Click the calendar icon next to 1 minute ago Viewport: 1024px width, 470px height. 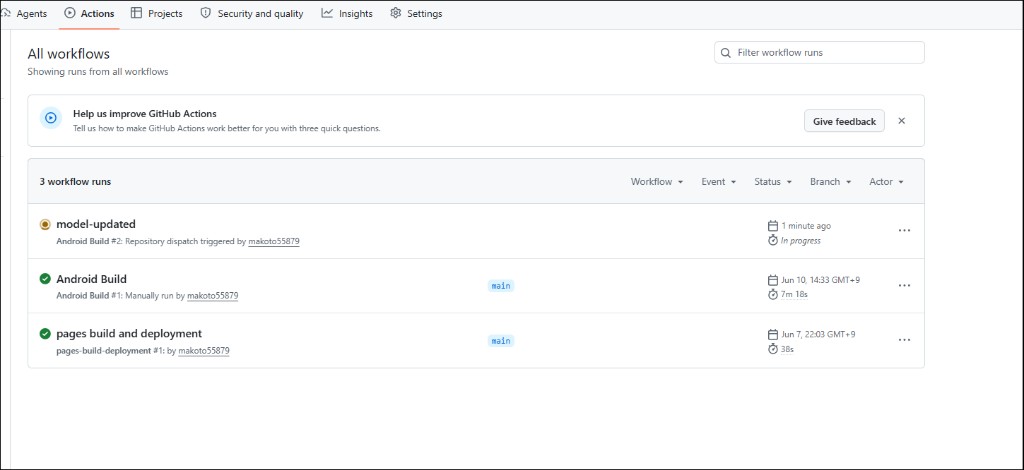tap(773, 226)
